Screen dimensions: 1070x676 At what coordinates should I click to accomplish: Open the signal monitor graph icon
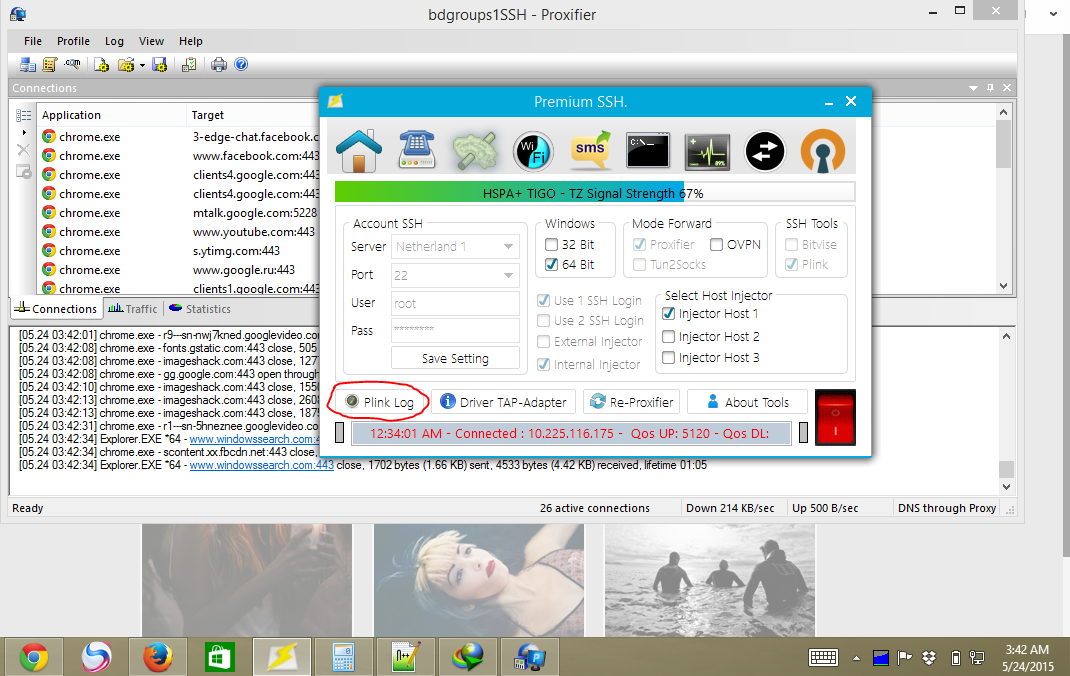point(707,151)
